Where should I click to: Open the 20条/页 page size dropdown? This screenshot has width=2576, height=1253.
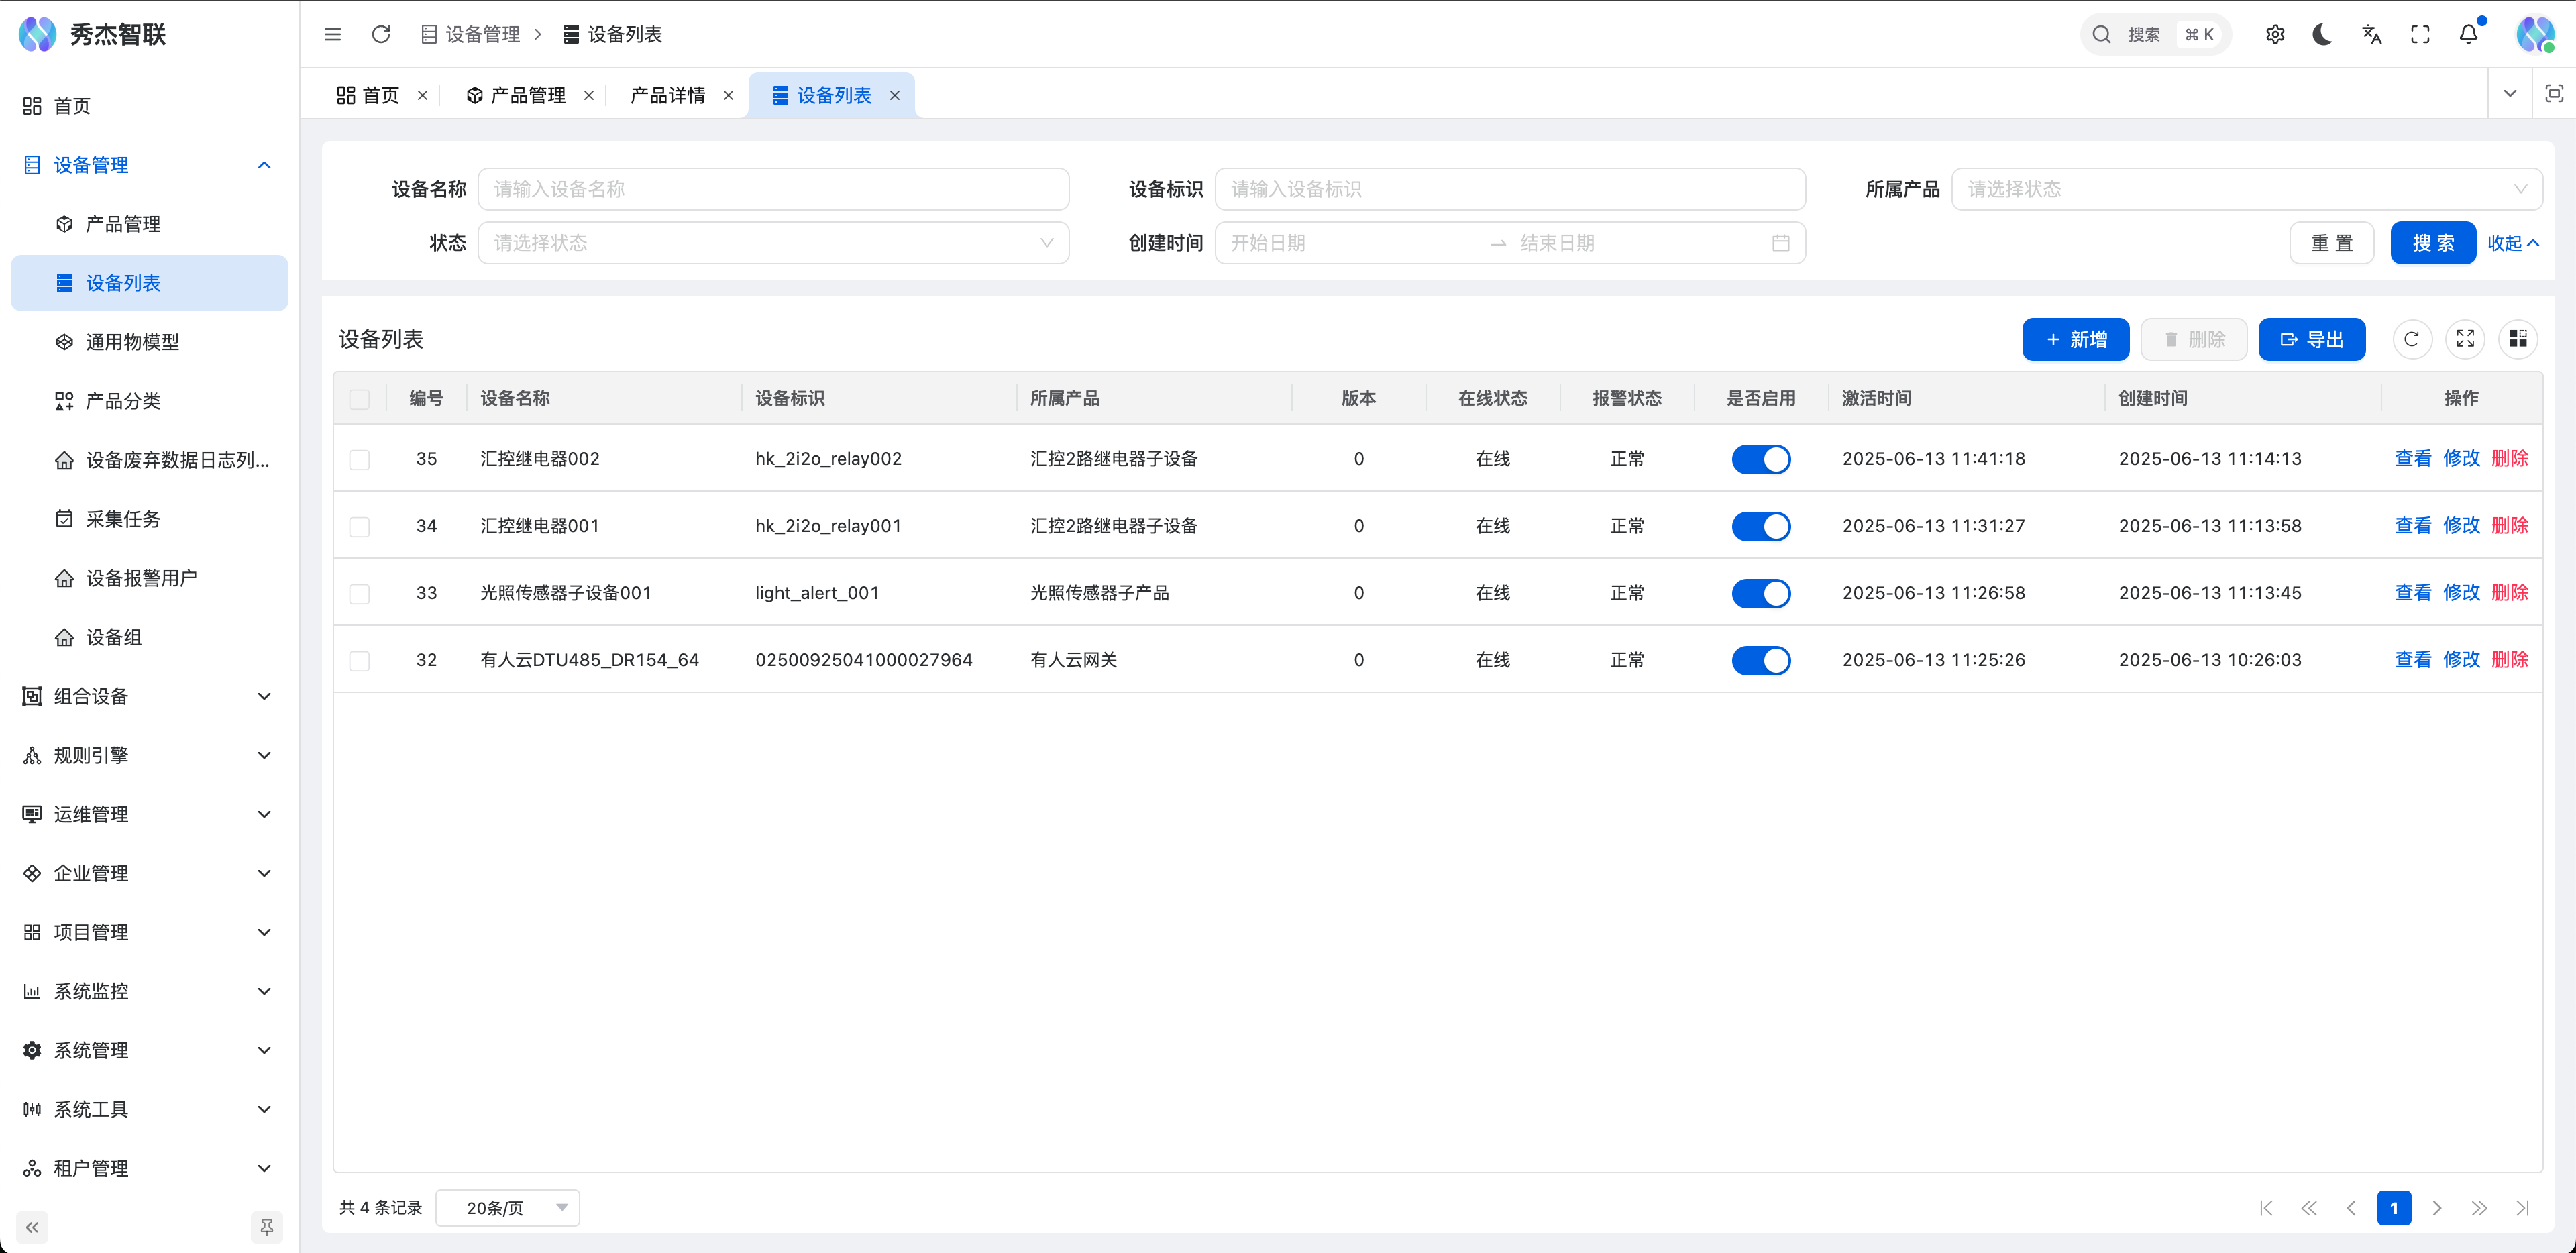click(x=508, y=1207)
